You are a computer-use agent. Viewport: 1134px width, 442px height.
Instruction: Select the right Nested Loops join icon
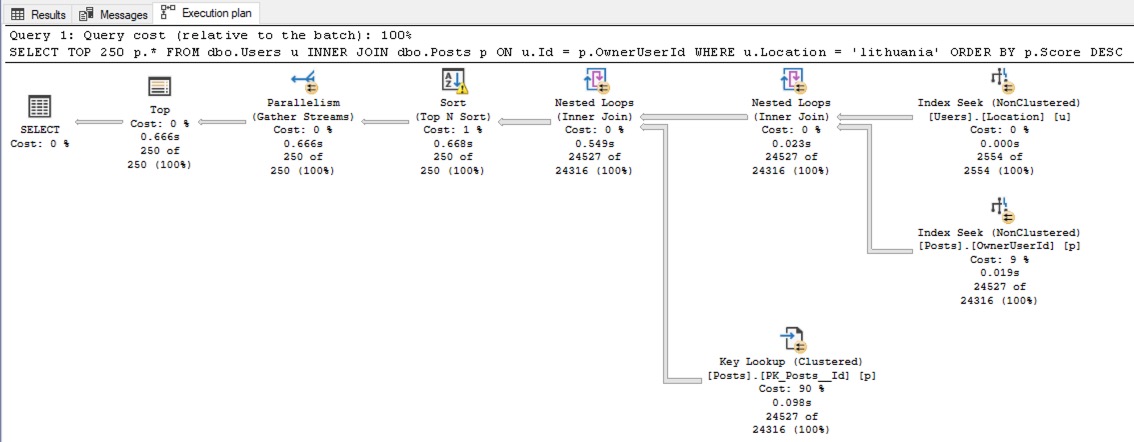[791, 82]
